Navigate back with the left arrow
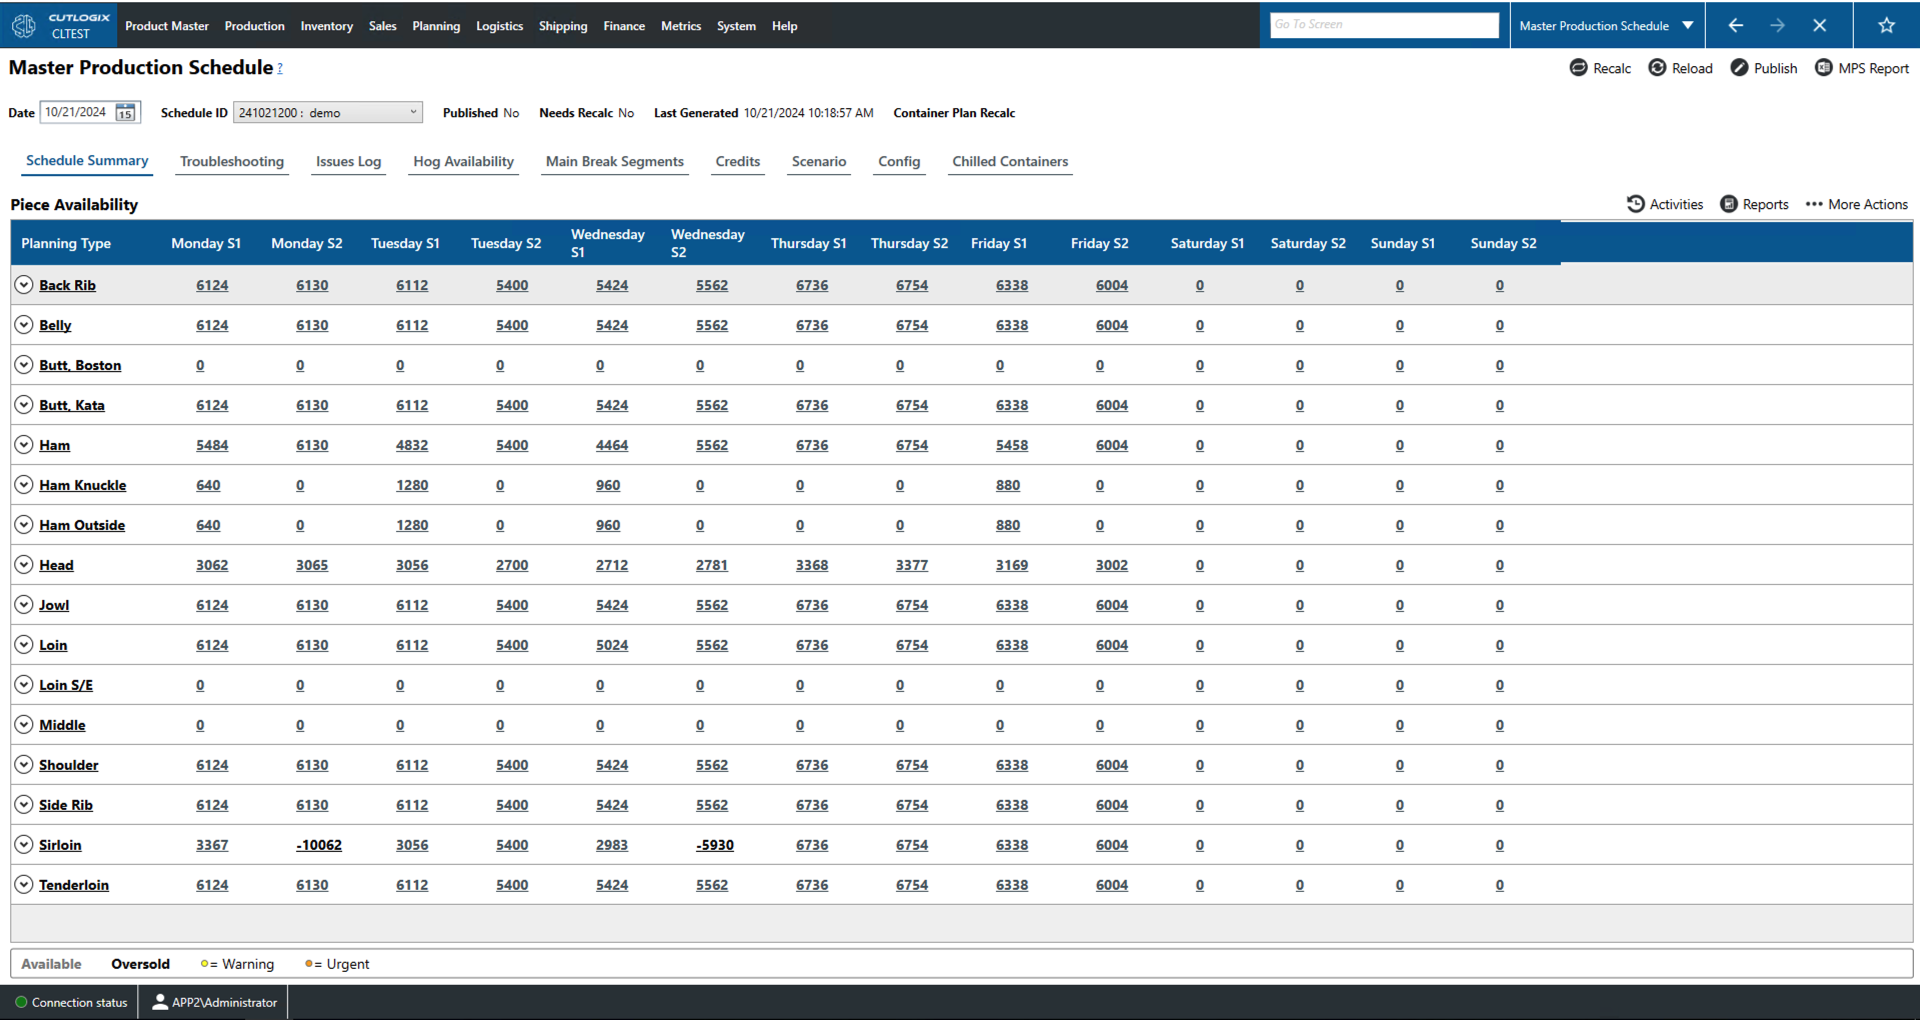This screenshot has width=1920, height=1020. tap(1736, 26)
